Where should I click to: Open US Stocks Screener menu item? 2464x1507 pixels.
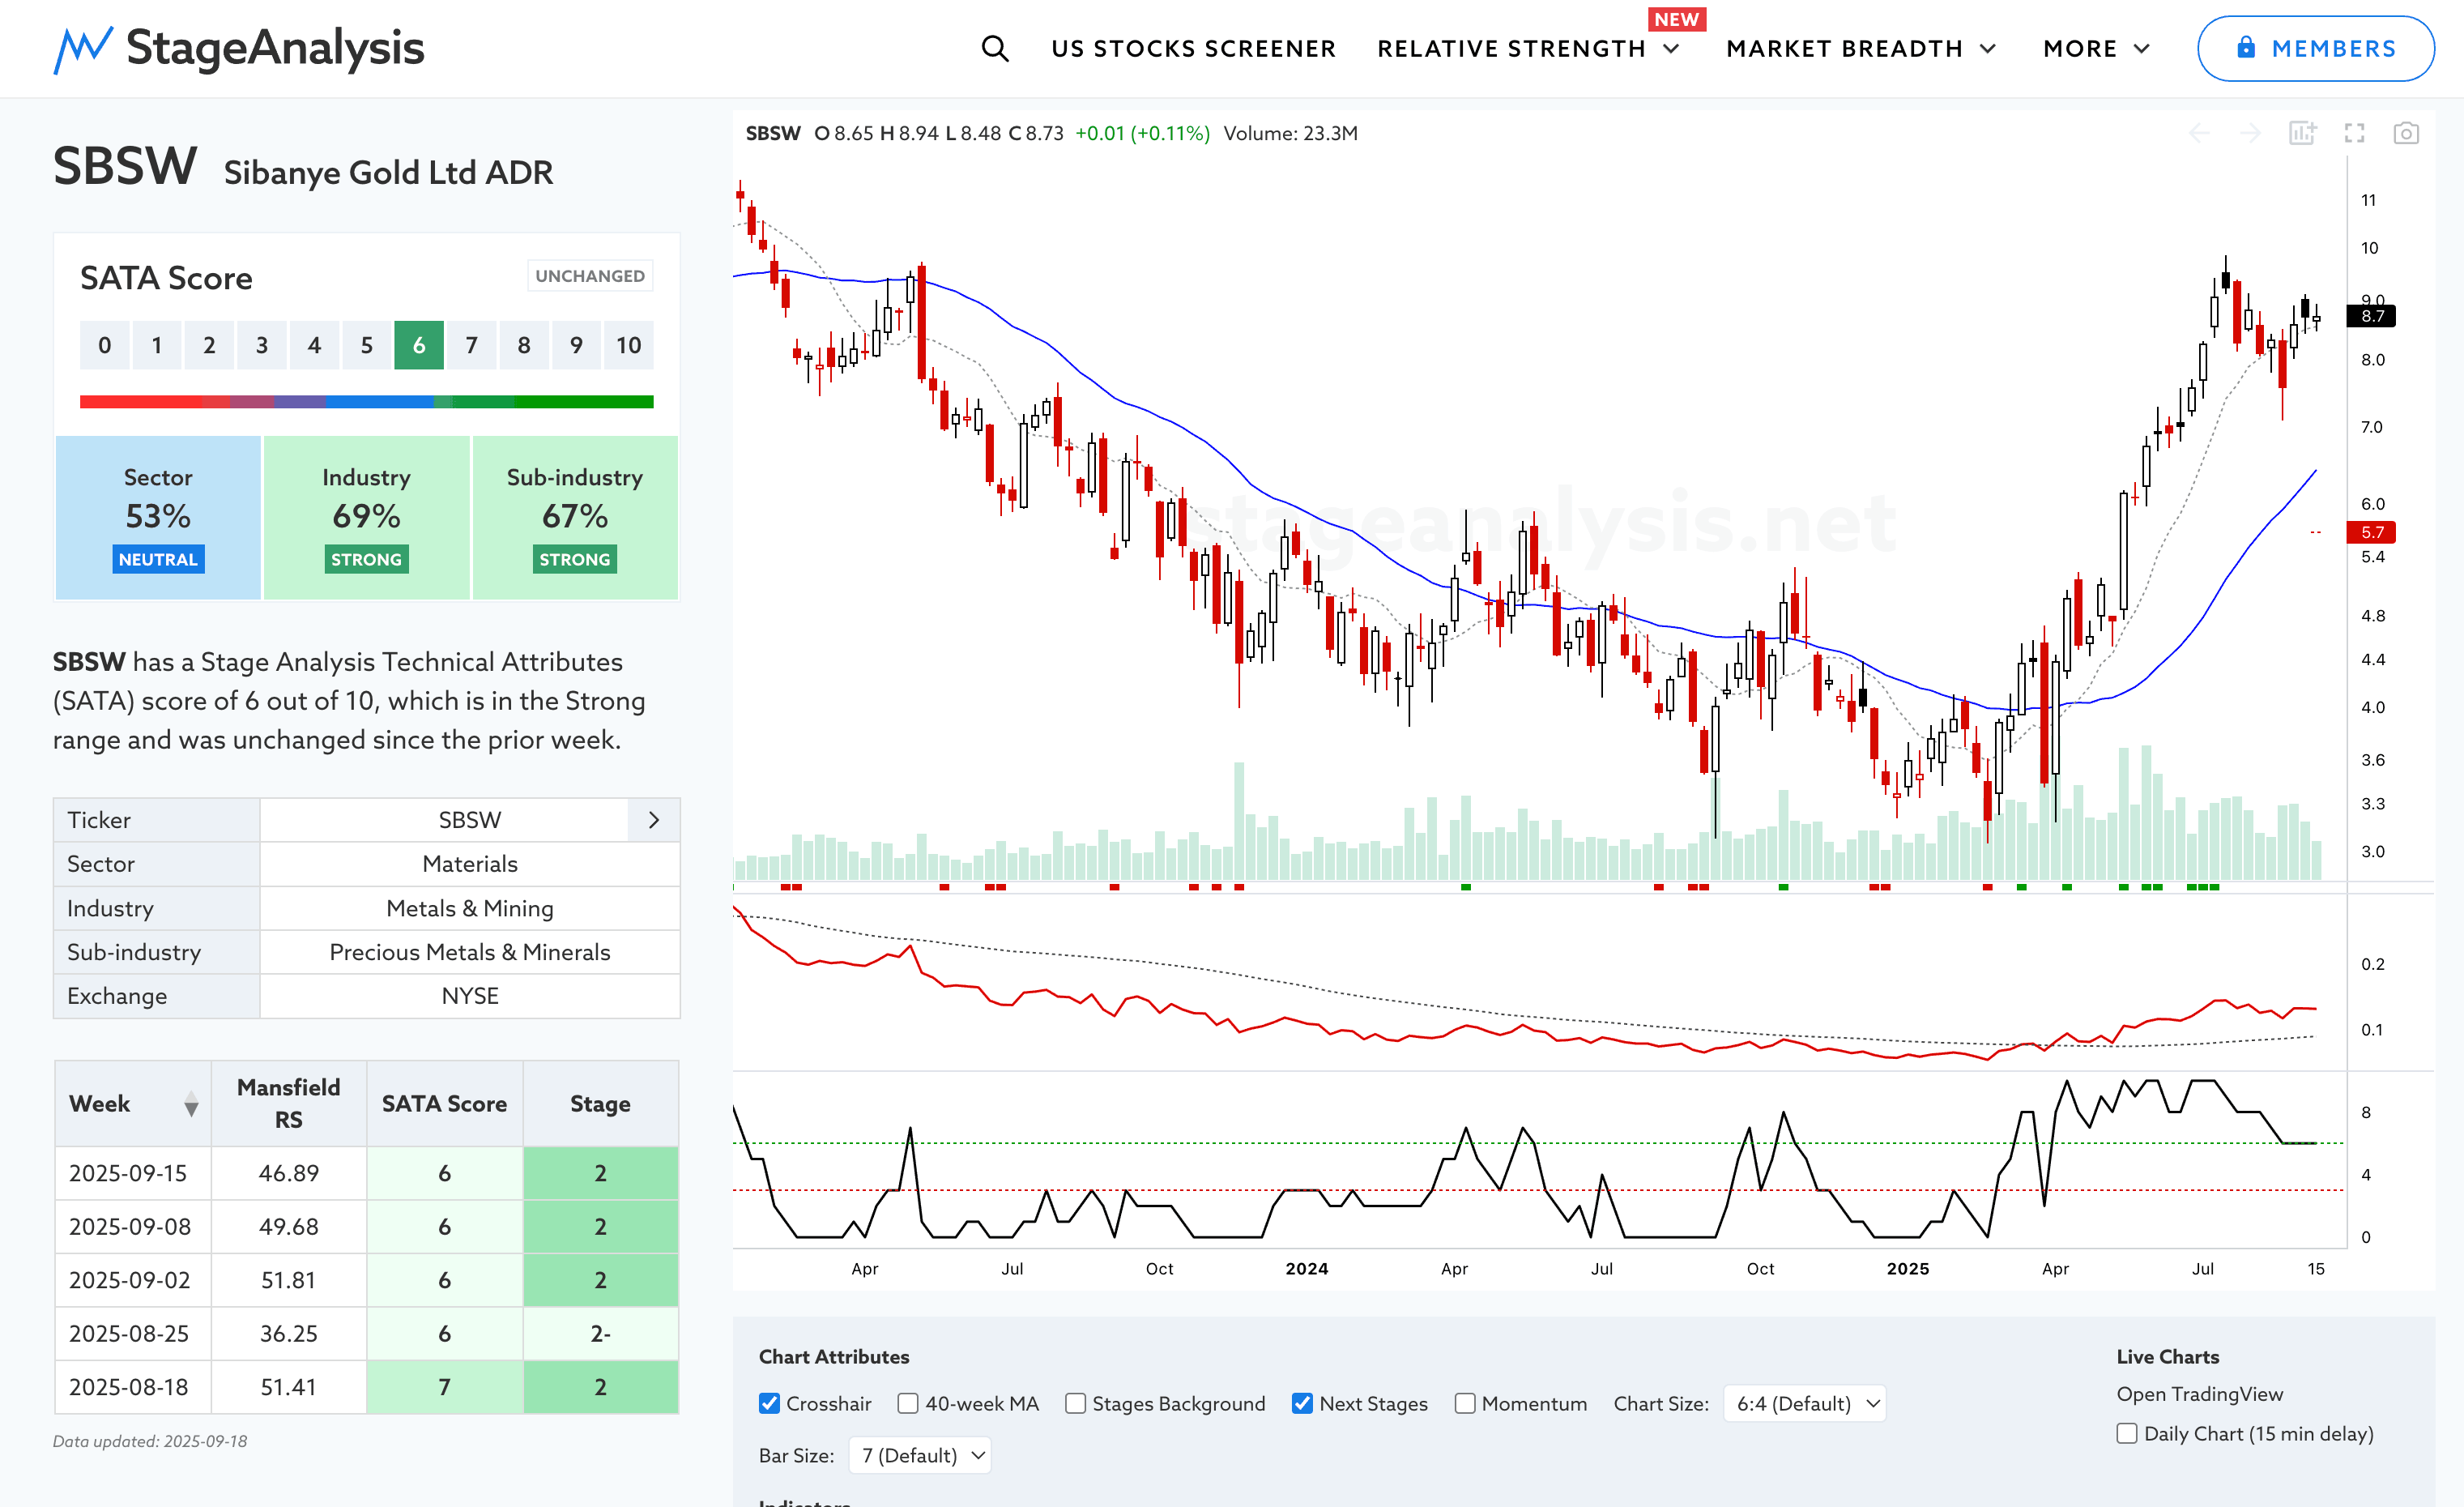click(x=1193, y=48)
